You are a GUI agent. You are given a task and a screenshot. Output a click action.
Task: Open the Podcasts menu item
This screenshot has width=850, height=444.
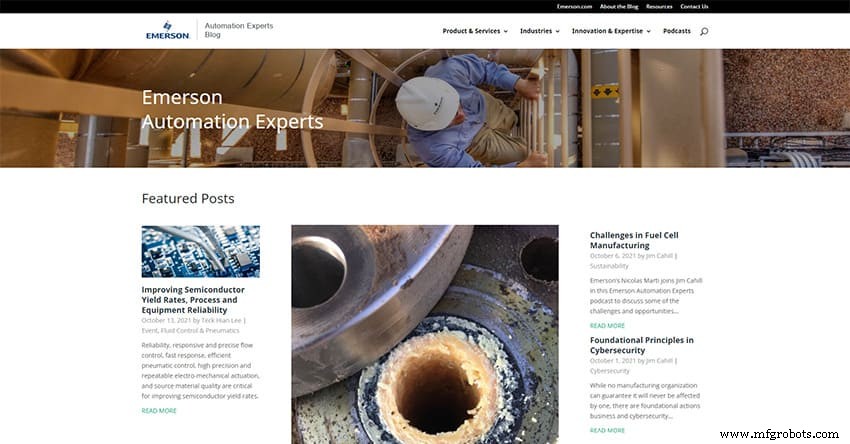677,31
